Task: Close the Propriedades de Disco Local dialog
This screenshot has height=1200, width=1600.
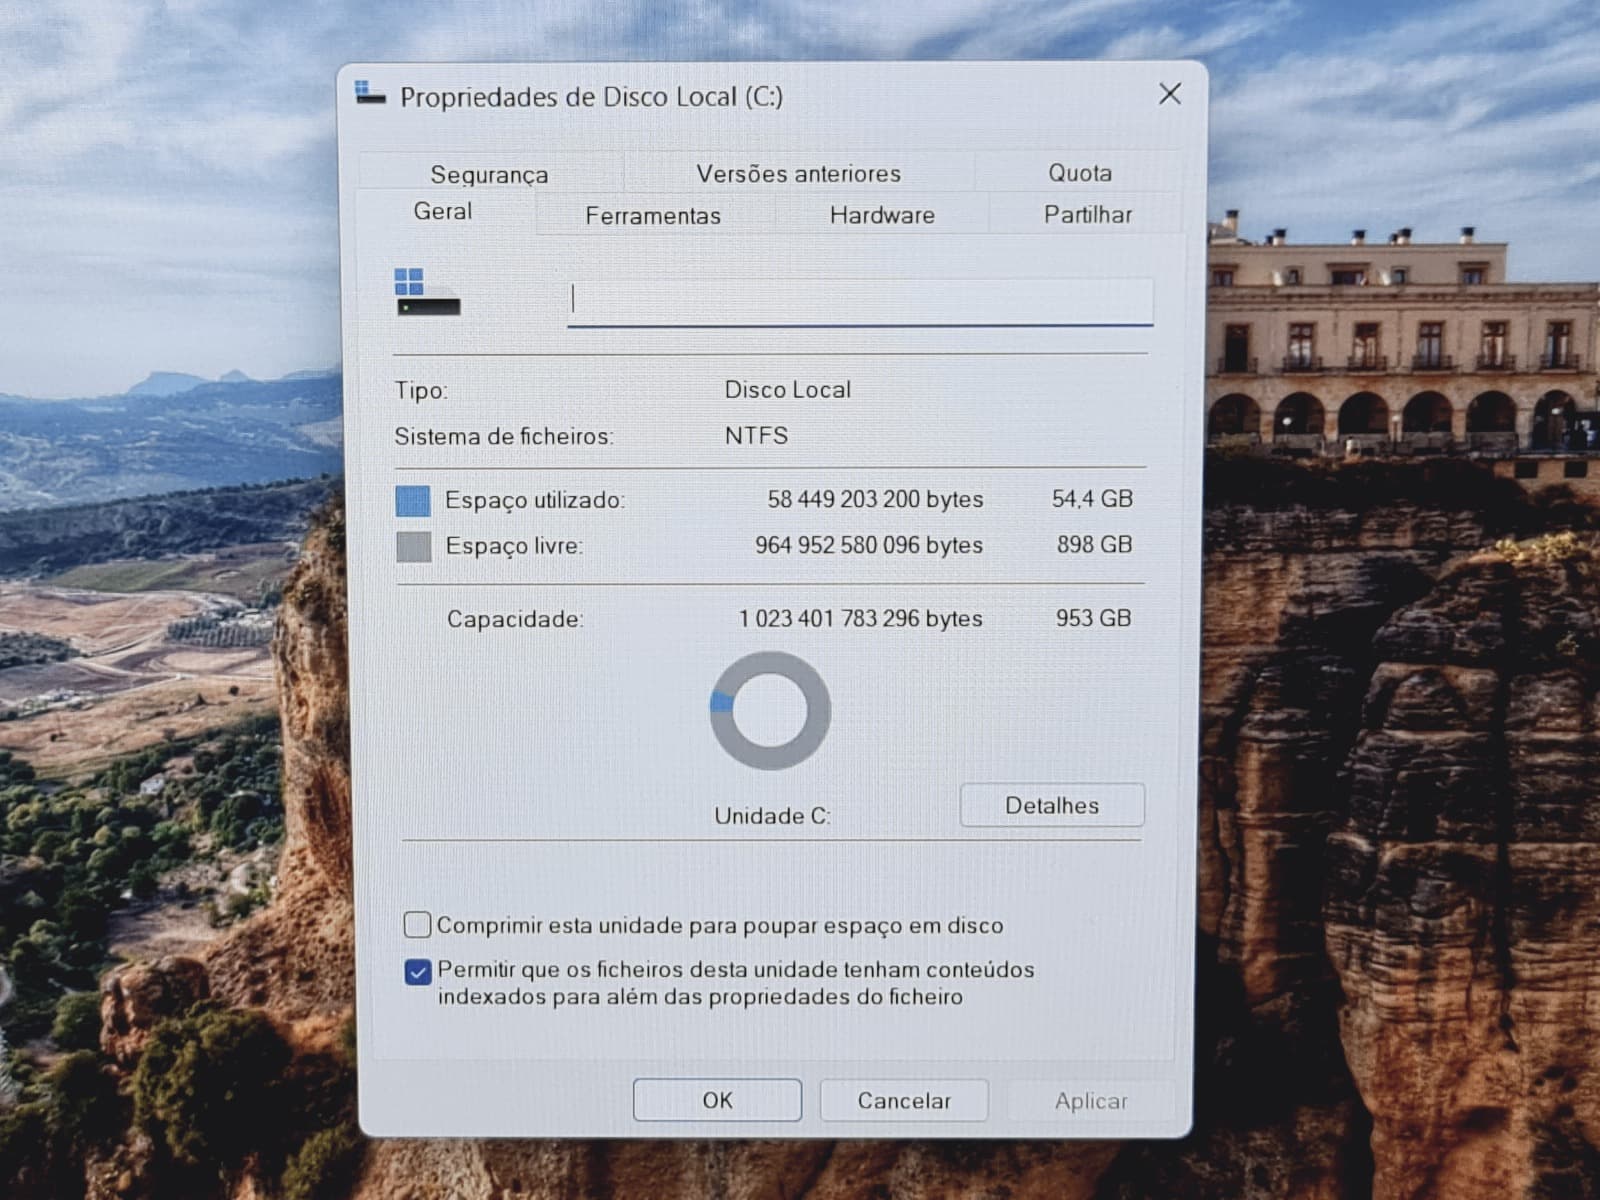Action: point(1169,94)
